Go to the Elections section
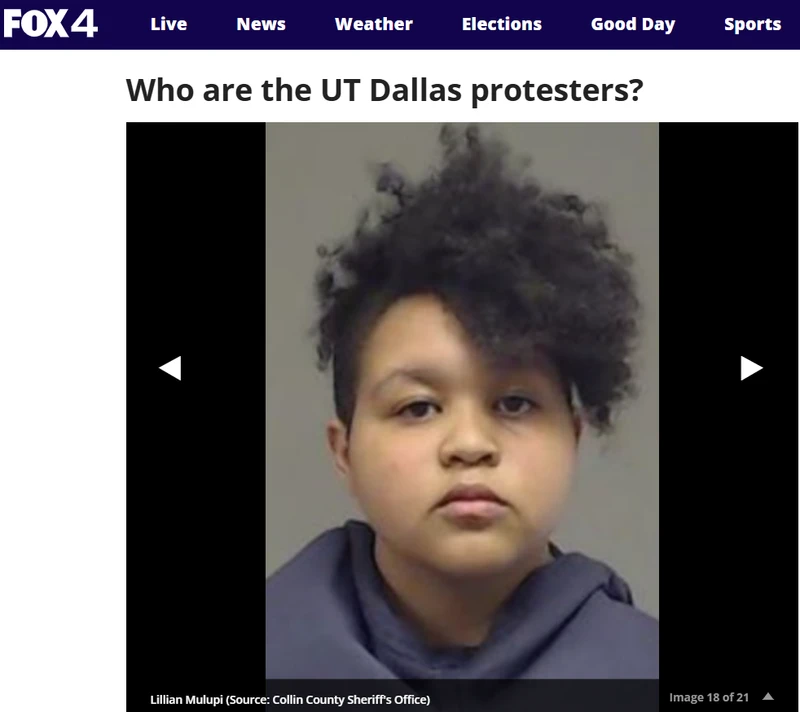This screenshot has height=712, width=800. click(x=502, y=24)
